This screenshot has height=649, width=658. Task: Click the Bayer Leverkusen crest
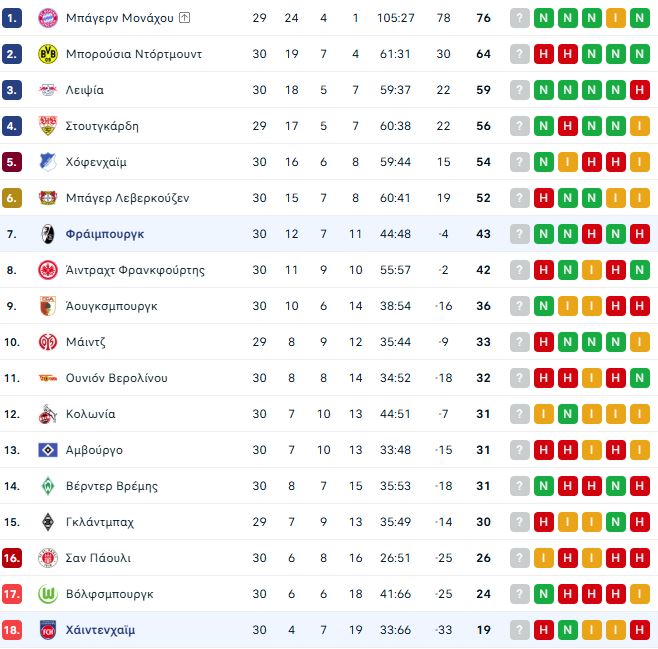click(46, 198)
